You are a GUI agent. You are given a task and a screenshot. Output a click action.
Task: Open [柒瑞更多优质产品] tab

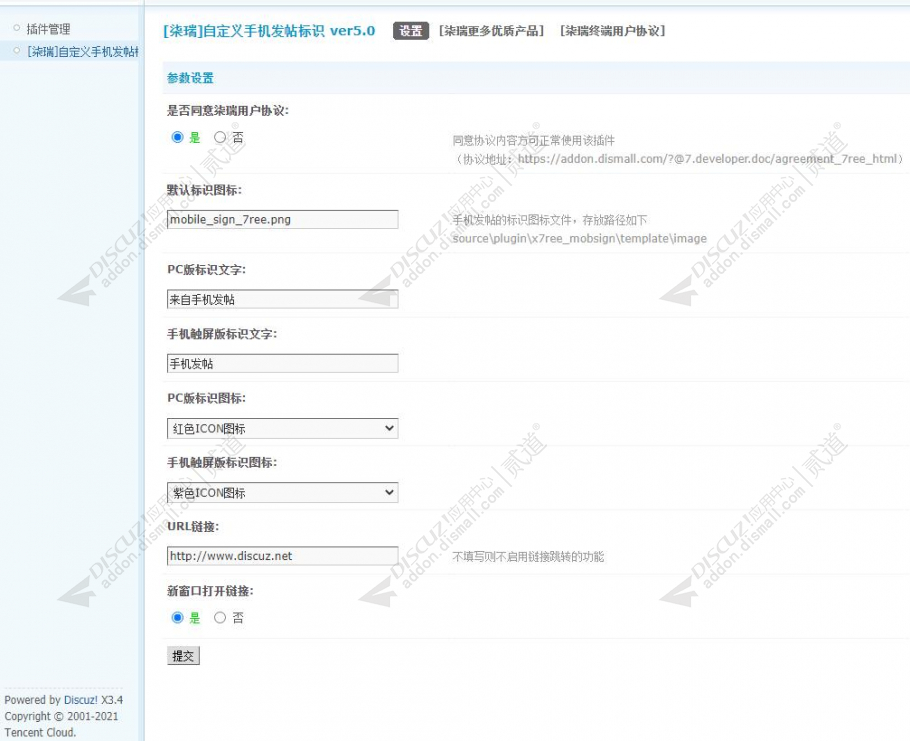point(492,31)
